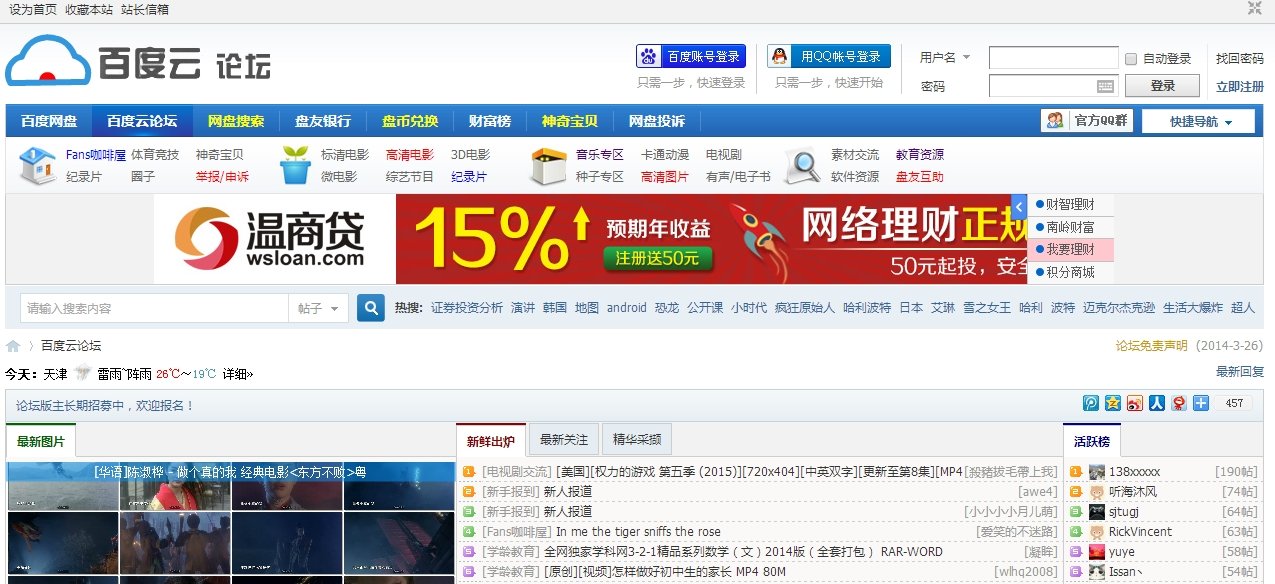Viewport: 1275px width, 584px height.
Task: Click the Renren share icon
Action: click(x=1156, y=403)
